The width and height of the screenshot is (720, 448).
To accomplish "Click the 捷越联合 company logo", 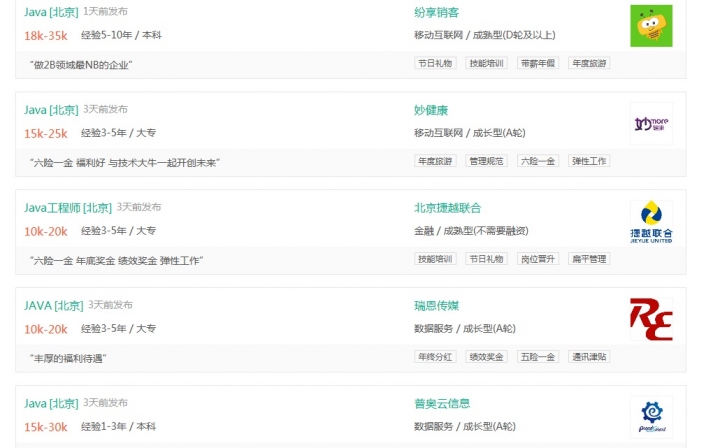I will [x=651, y=222].
